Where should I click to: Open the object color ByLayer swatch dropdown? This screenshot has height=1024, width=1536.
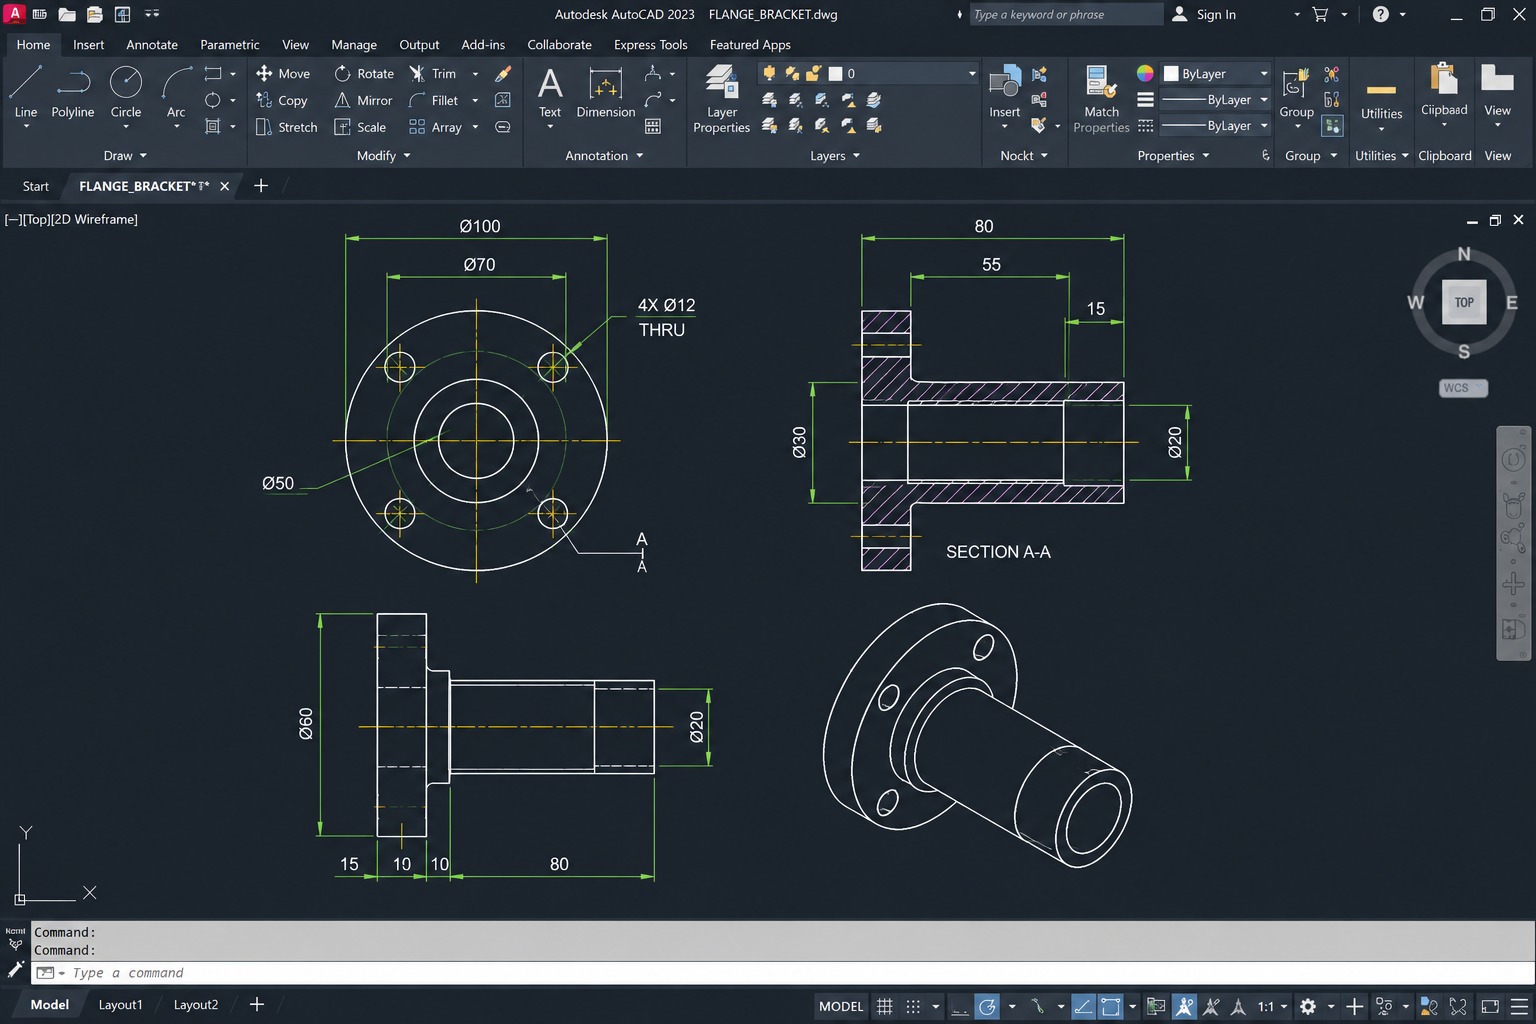[x=1216, y=74]
